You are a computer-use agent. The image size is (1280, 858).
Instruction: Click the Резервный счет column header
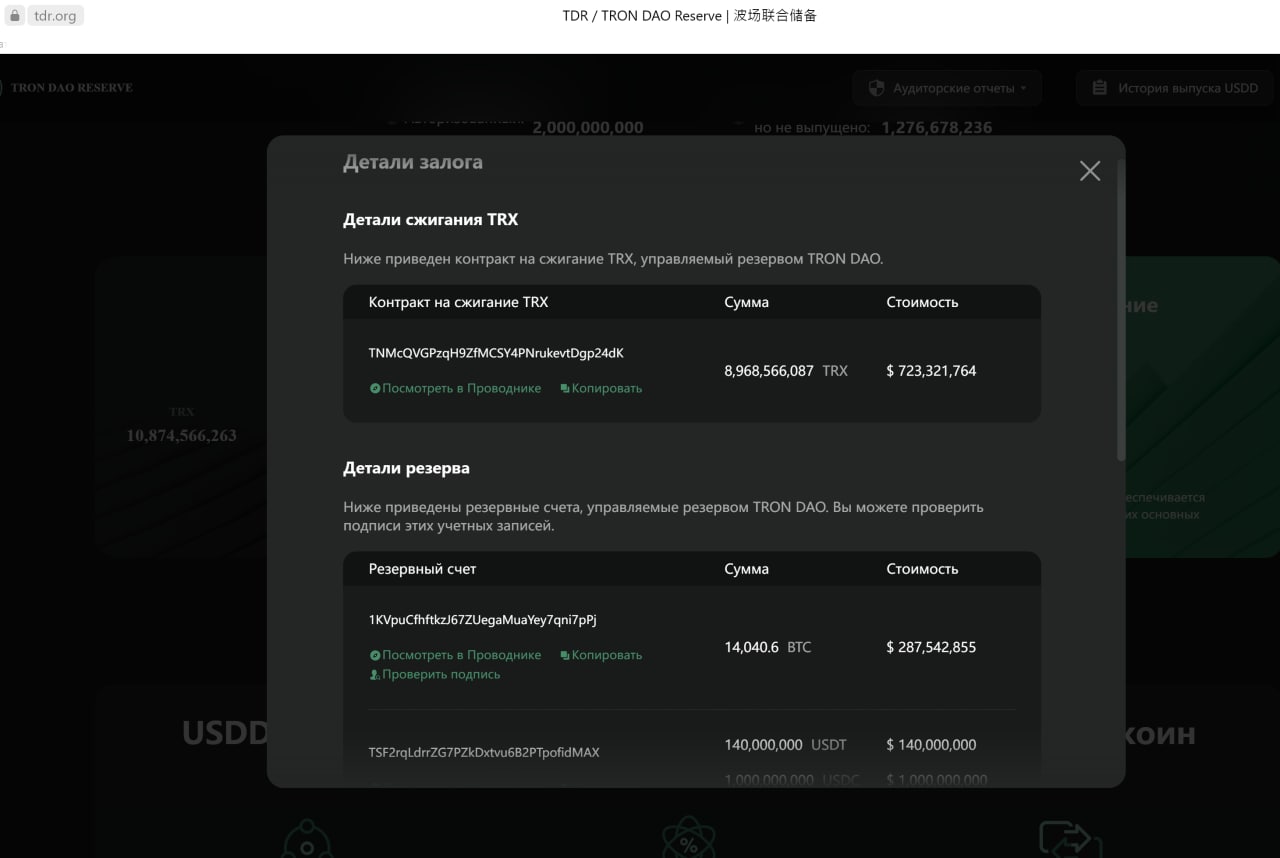click(x=423, y=569)
